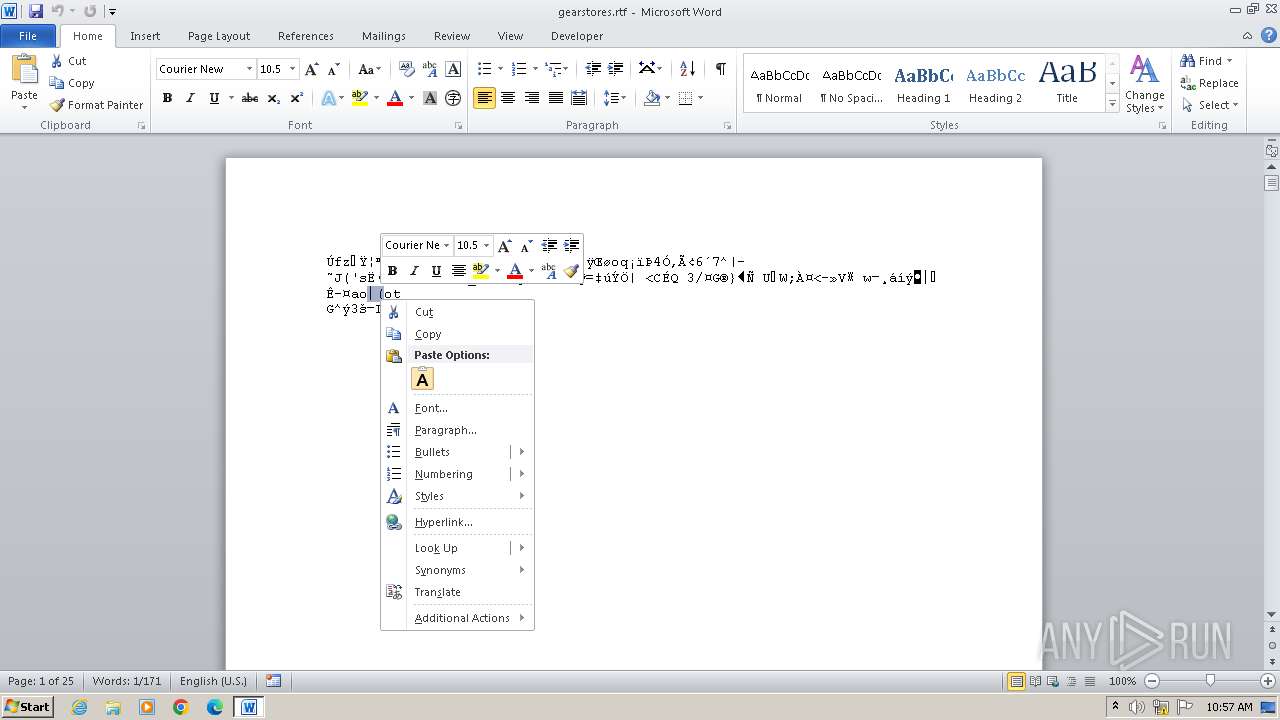Click the Save icon in Quick Access Toolbar
Image resolution: width=1280 pixels, height=720 pixels.
pyautogui.click(x=36, y=11)
